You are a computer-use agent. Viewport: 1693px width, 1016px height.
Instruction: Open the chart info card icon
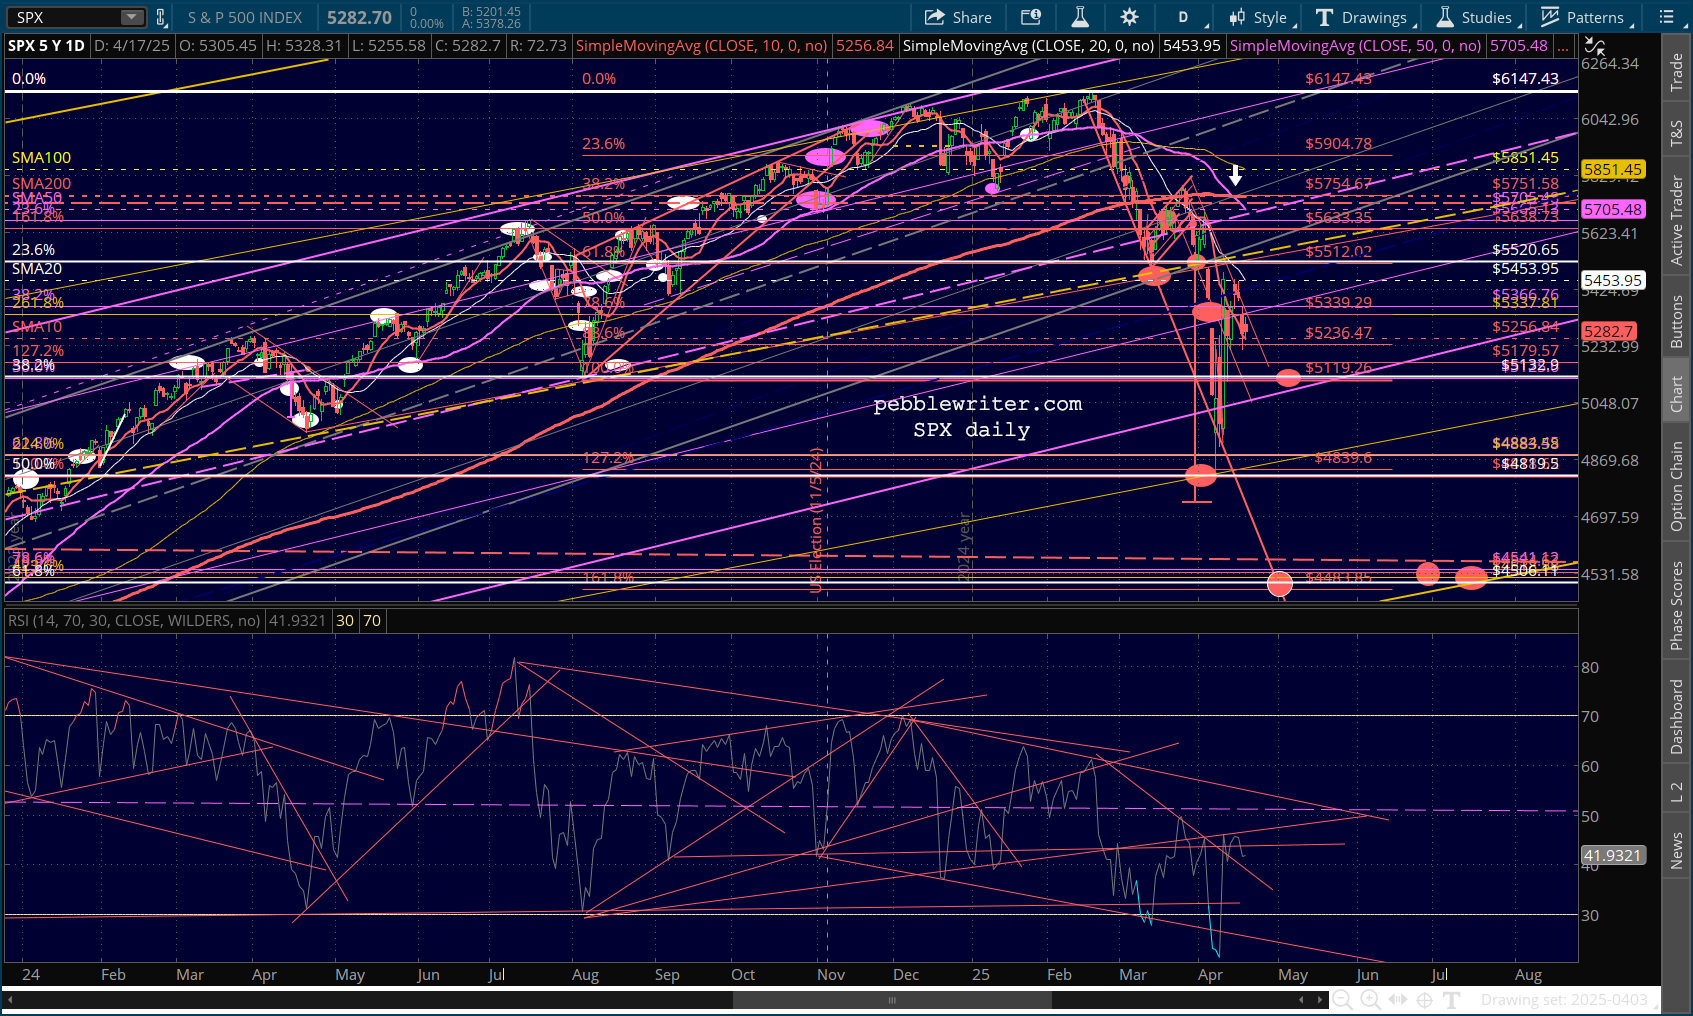pyautogui.click(x=1030, y=17)
